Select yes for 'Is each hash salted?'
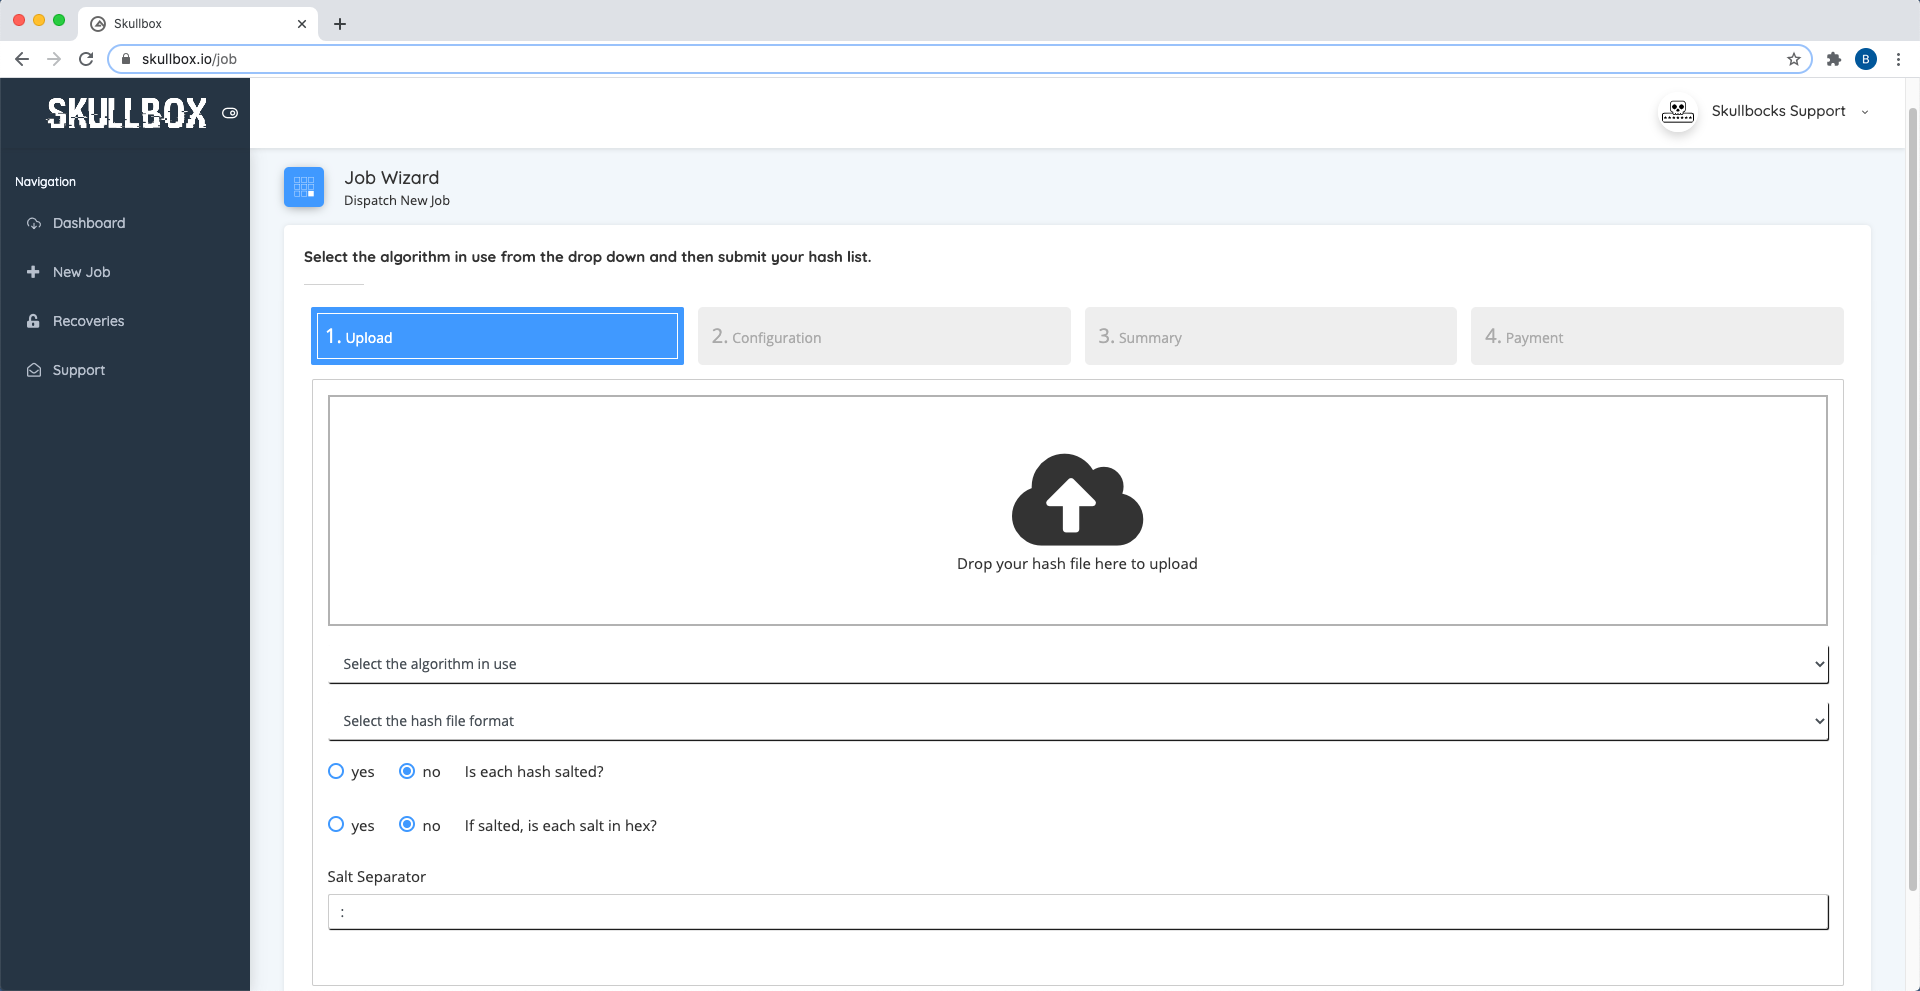 click(x=336, y=771)
